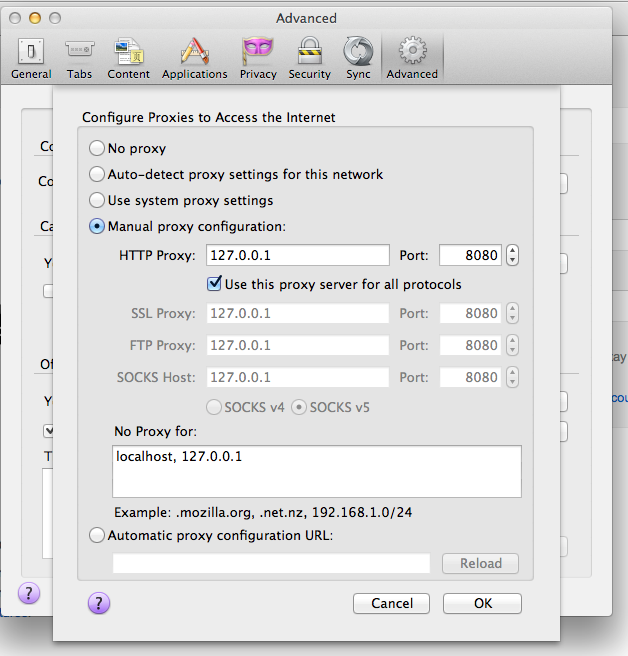Click the purple help icon in dialog
The image size is (628, 656).
[99, 603]
